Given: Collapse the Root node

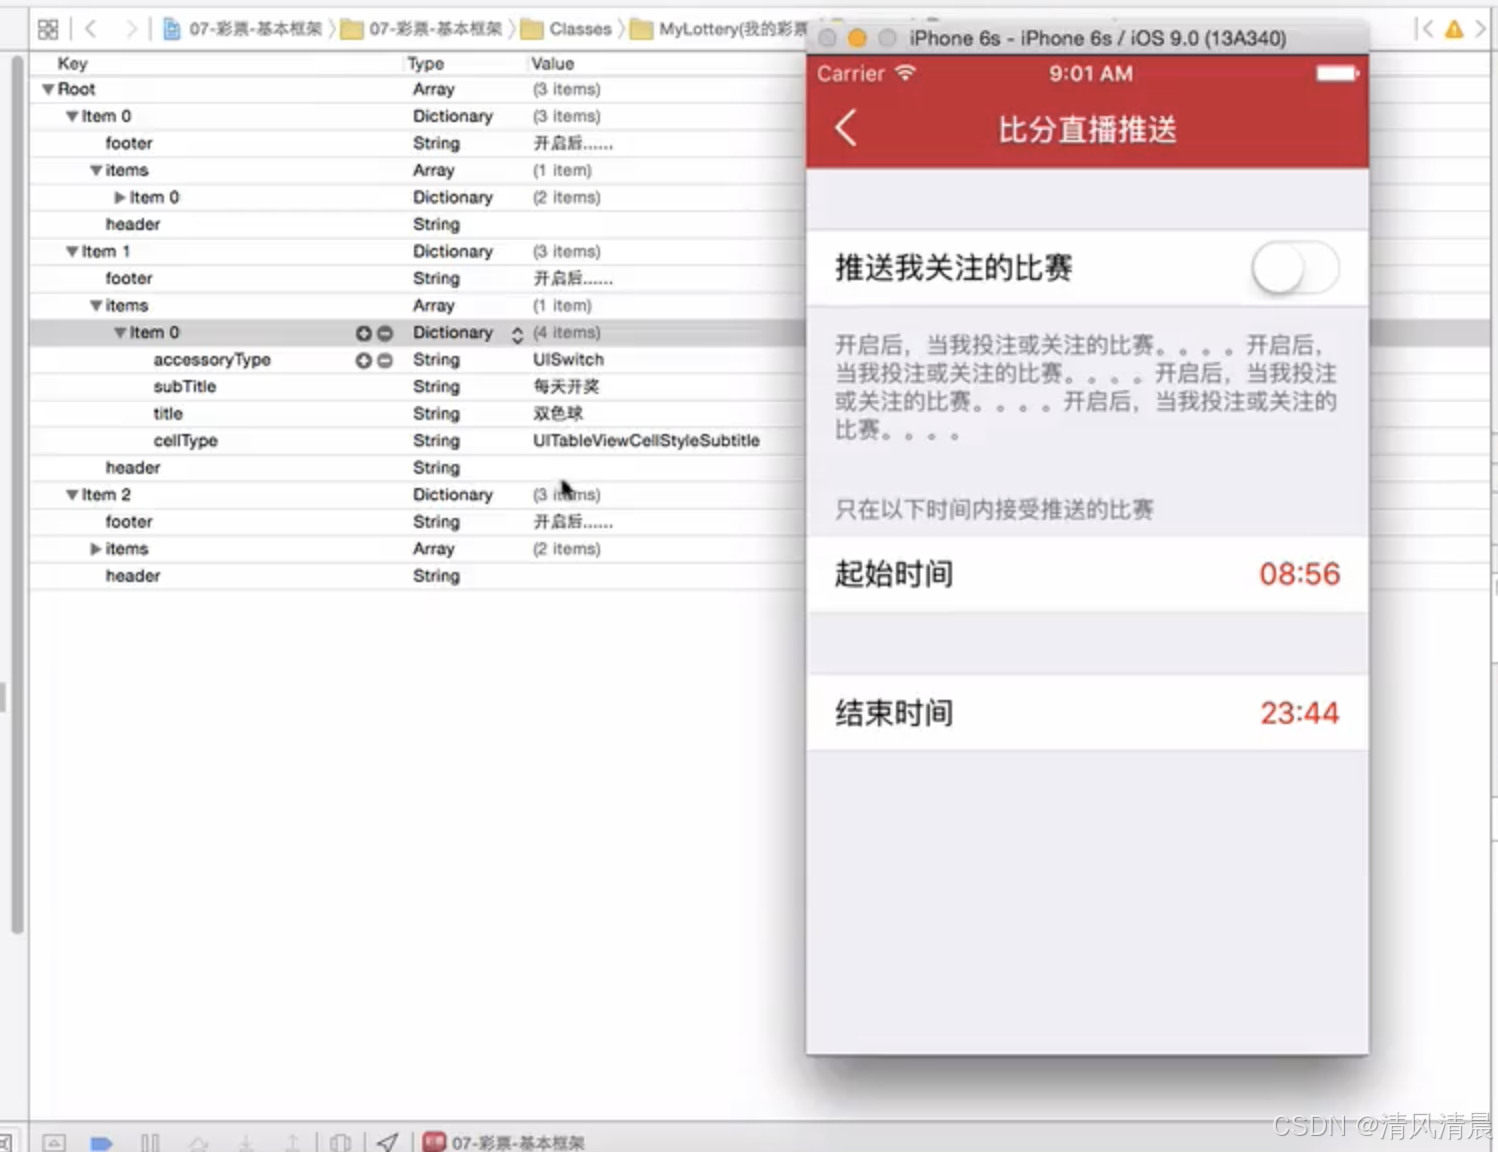Looking at the screenshot, I should (47, 89).
